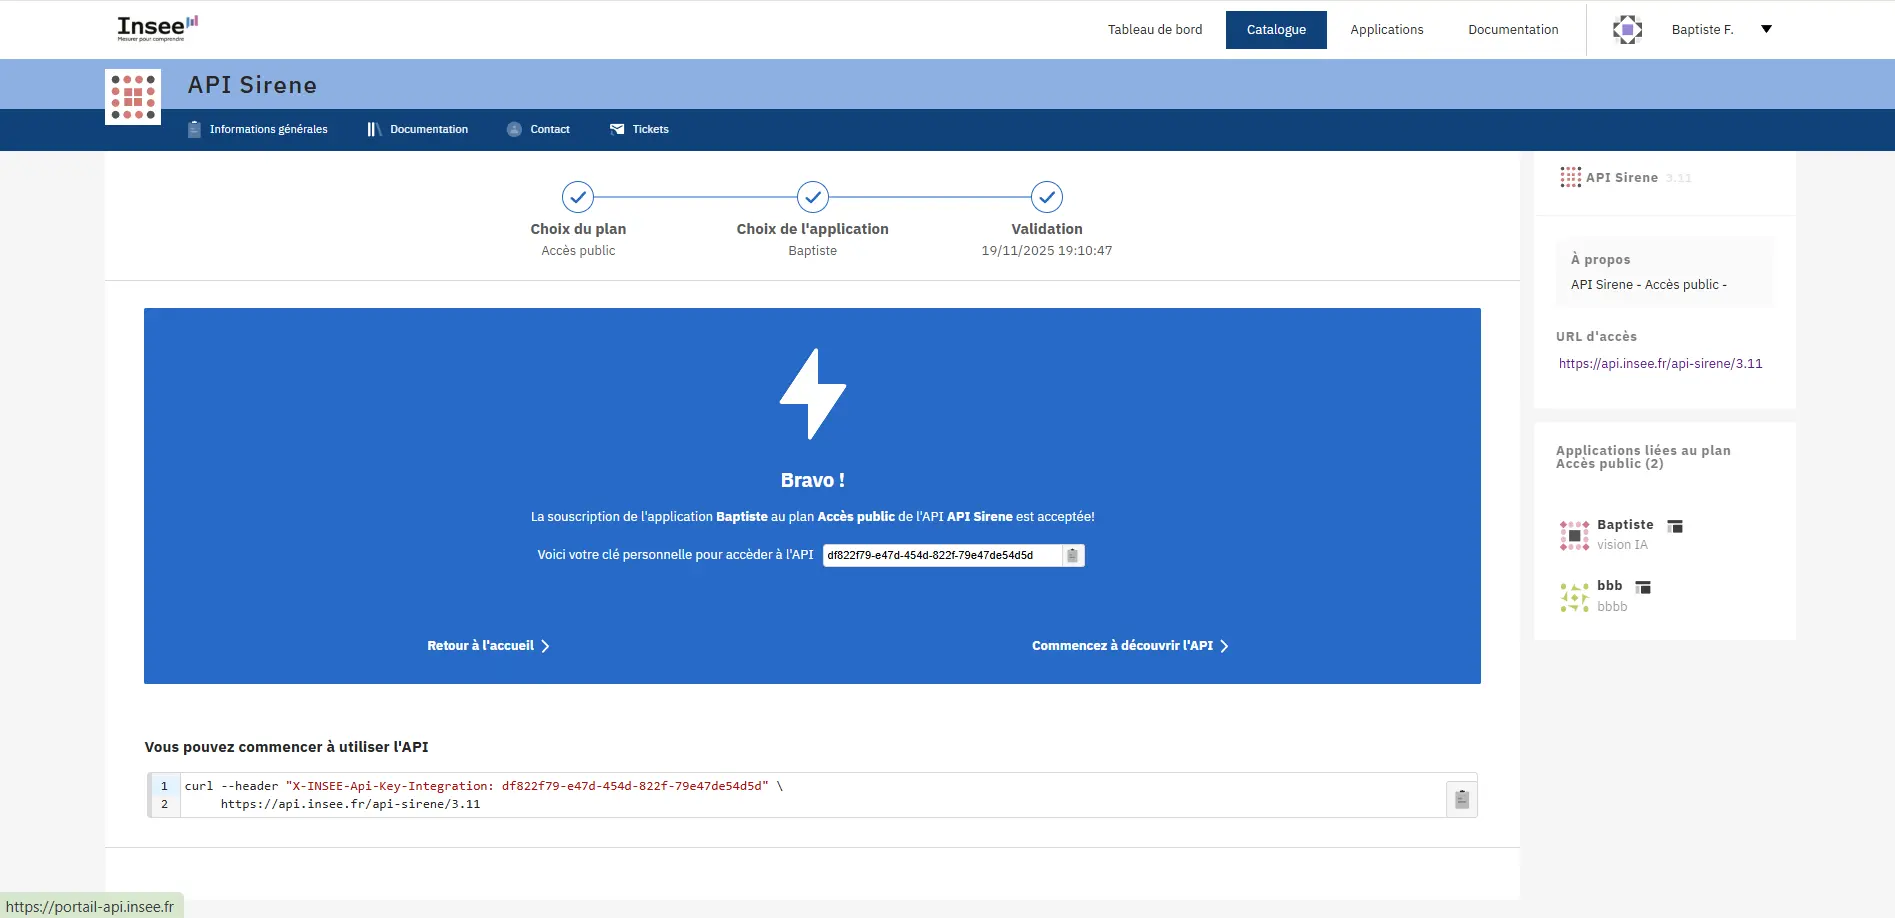Click the Tickets envelope icon
The width and height of the screenshot is (1895, 918).
tap(617, 129)
